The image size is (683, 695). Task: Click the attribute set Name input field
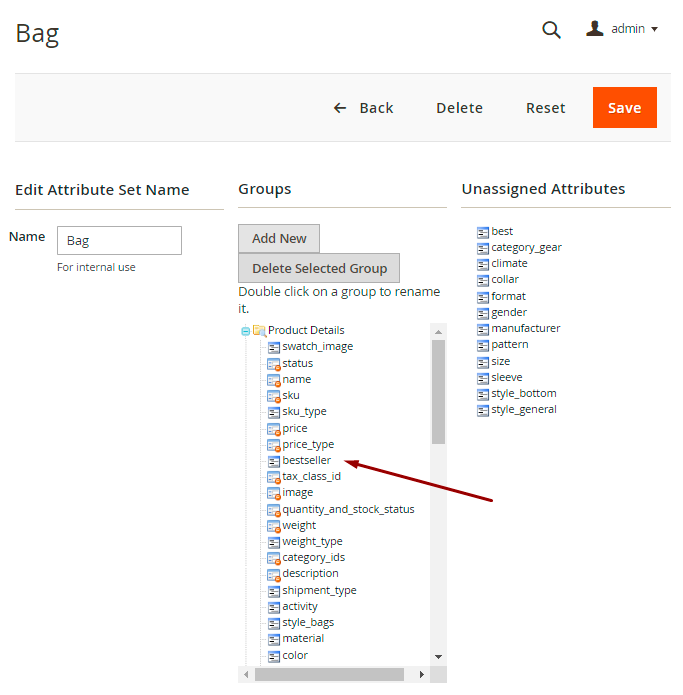(x=119, y=241)
